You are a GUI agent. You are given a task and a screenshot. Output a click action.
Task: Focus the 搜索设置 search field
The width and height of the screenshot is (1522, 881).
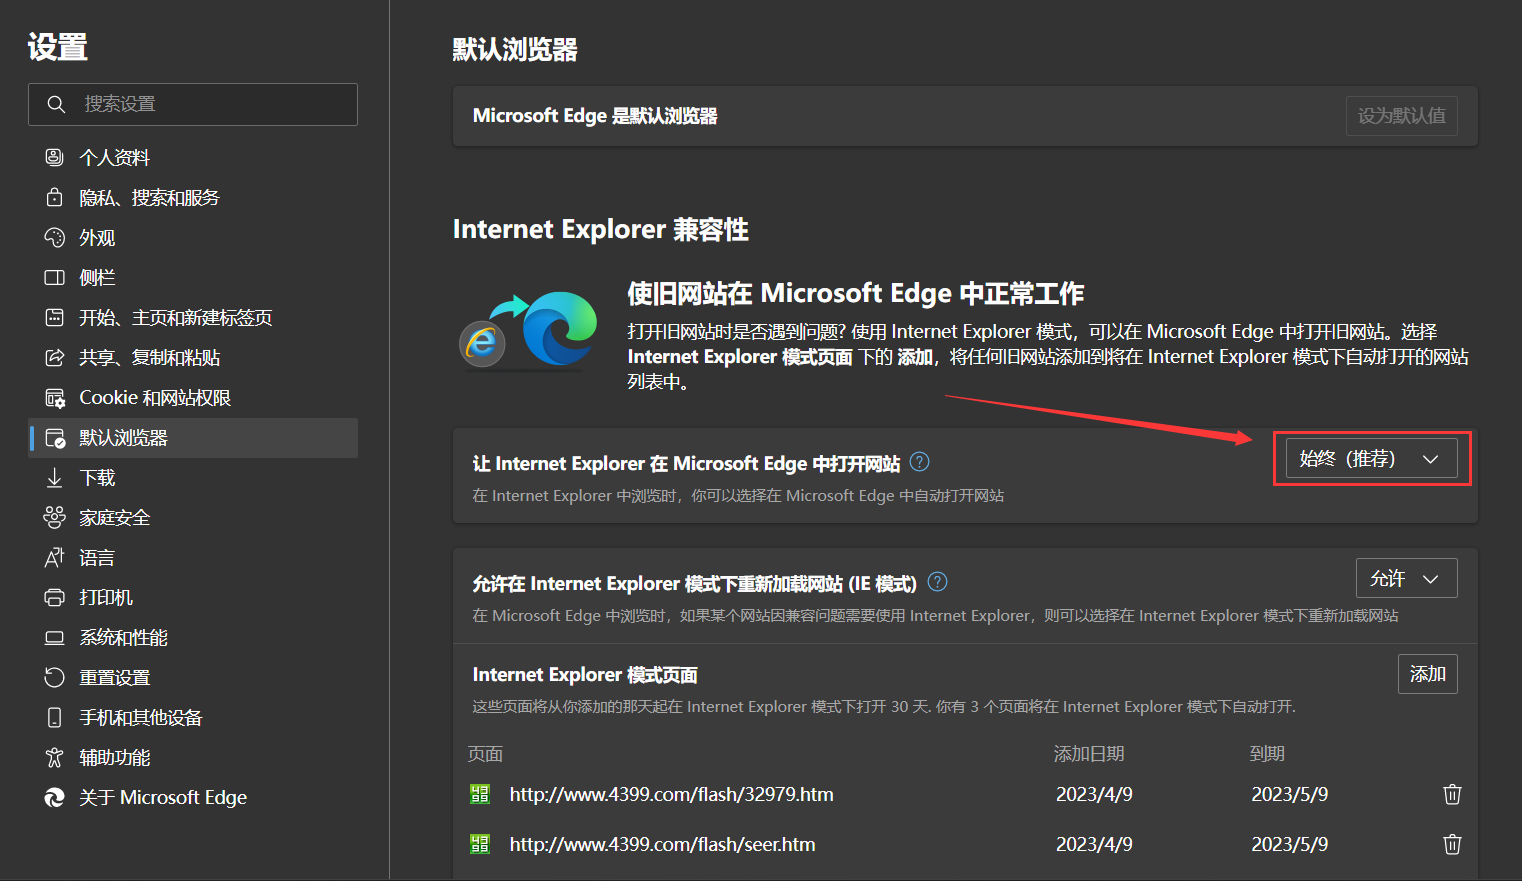click(x=193, y=104)
